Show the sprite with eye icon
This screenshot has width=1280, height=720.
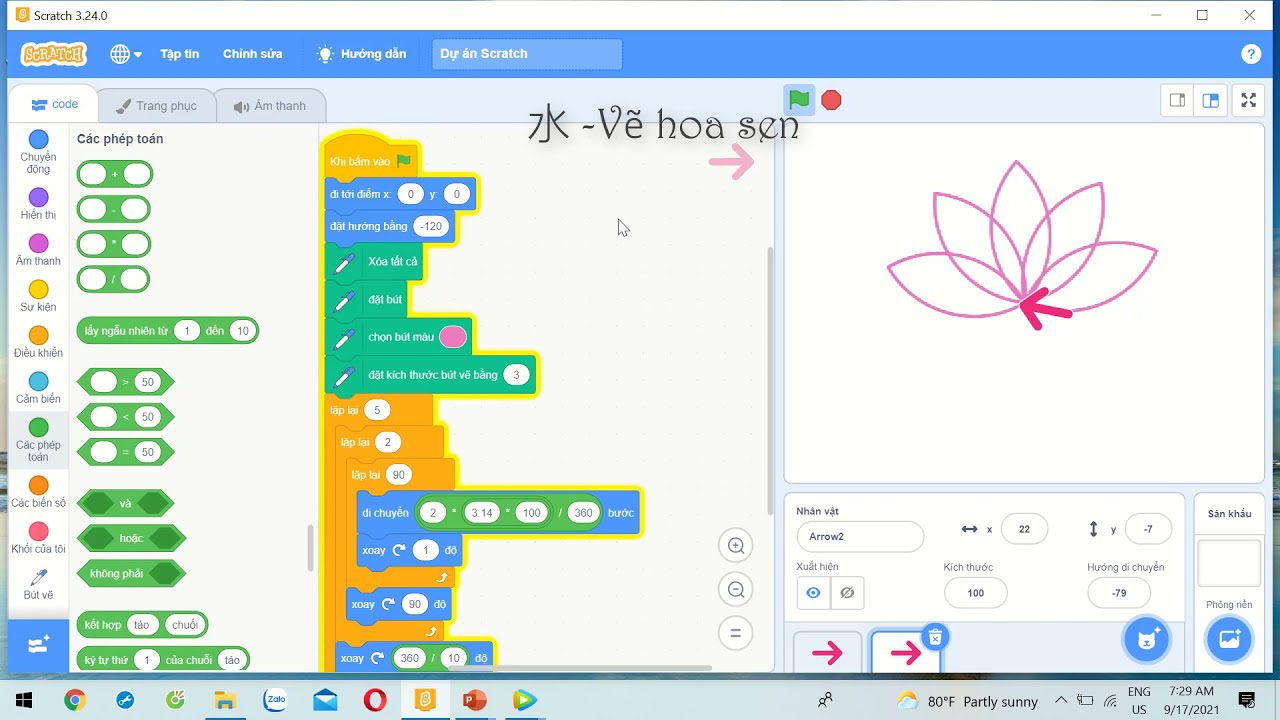[x=813, y=593]
